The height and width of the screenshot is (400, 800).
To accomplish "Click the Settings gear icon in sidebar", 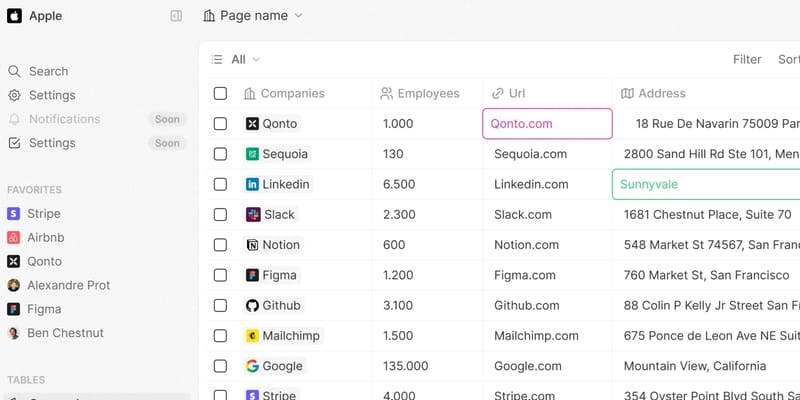I will [x=14, y=95].
